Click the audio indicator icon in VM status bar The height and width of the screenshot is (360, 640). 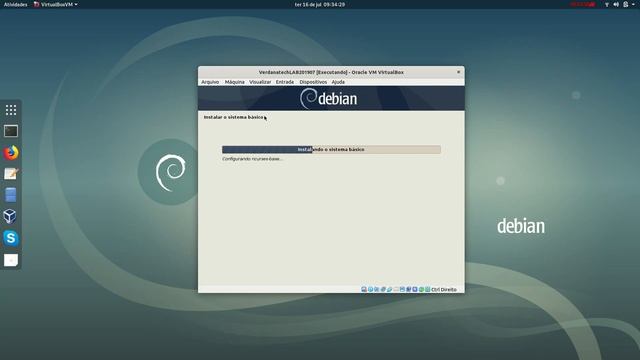[x=377, y=289]
